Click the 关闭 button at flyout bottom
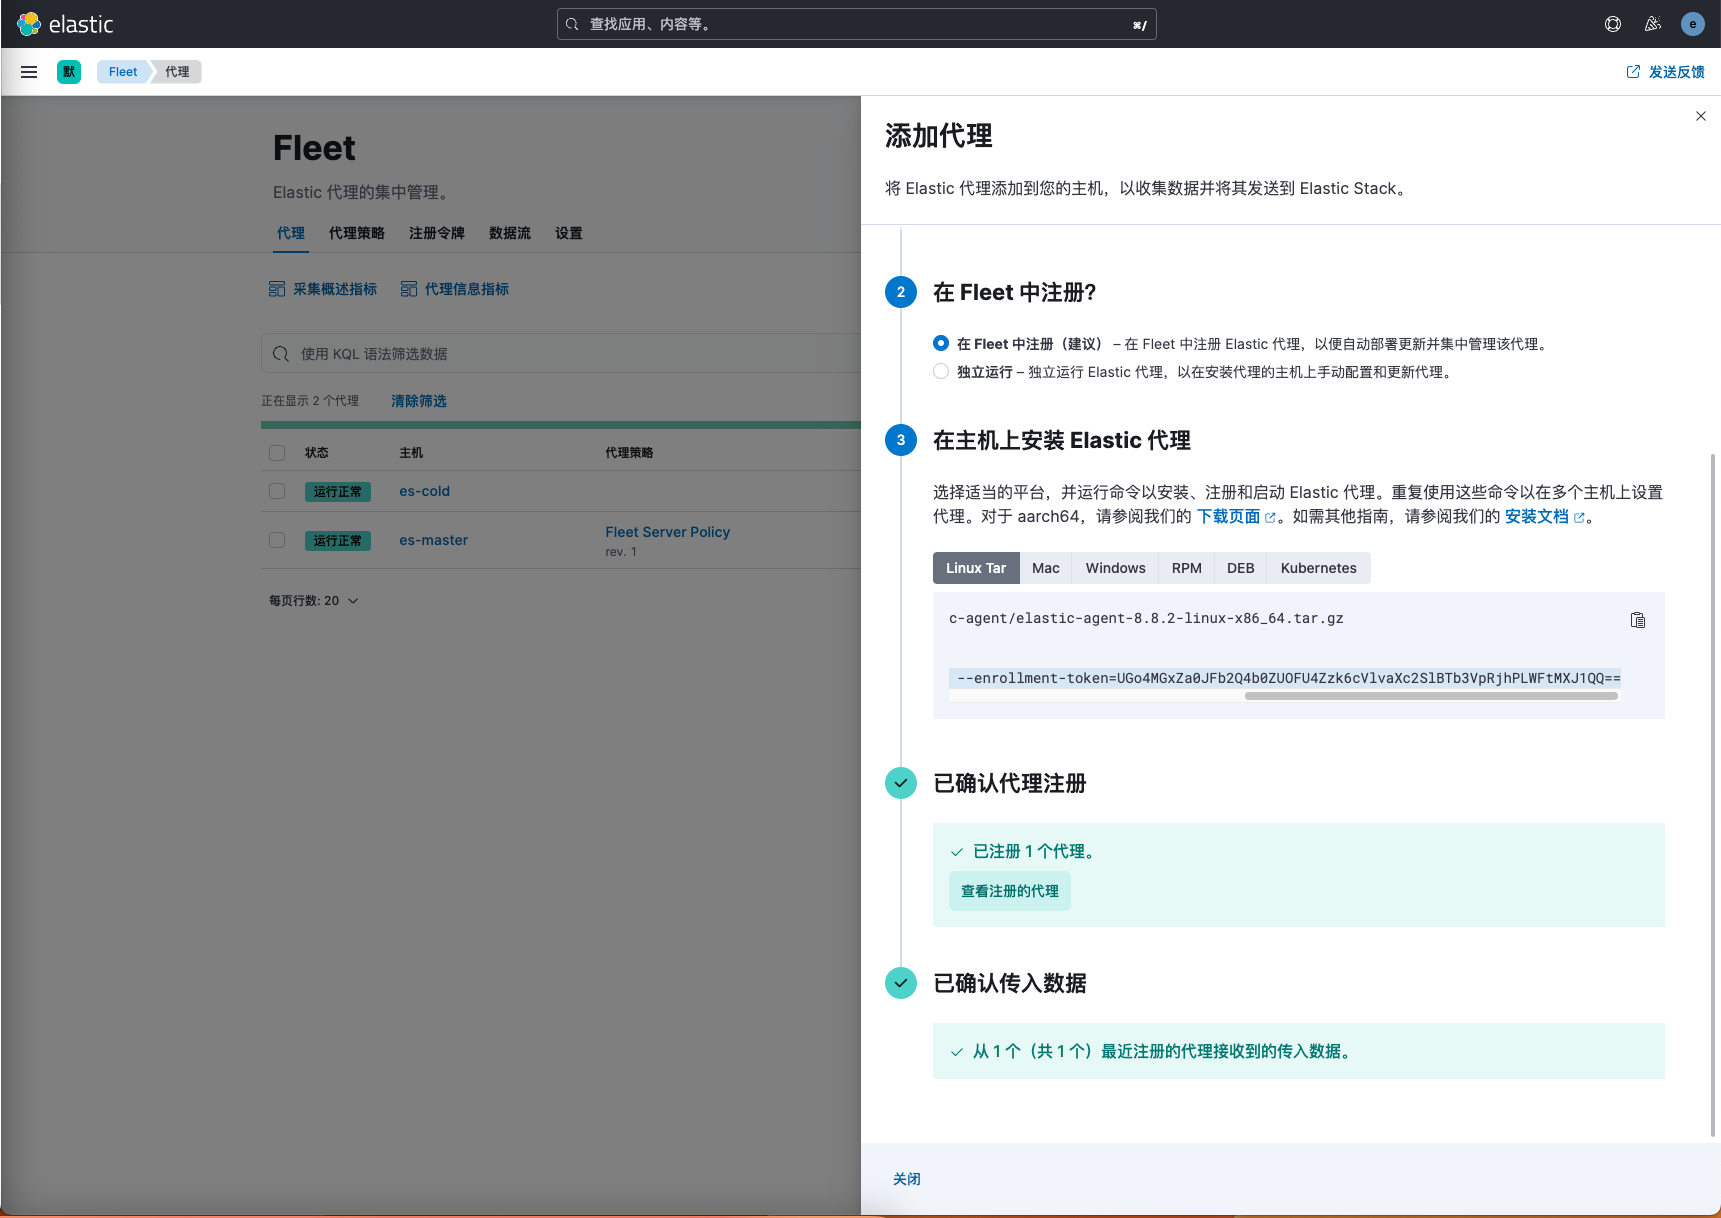The image size is (1721, 1218). 907,1179
